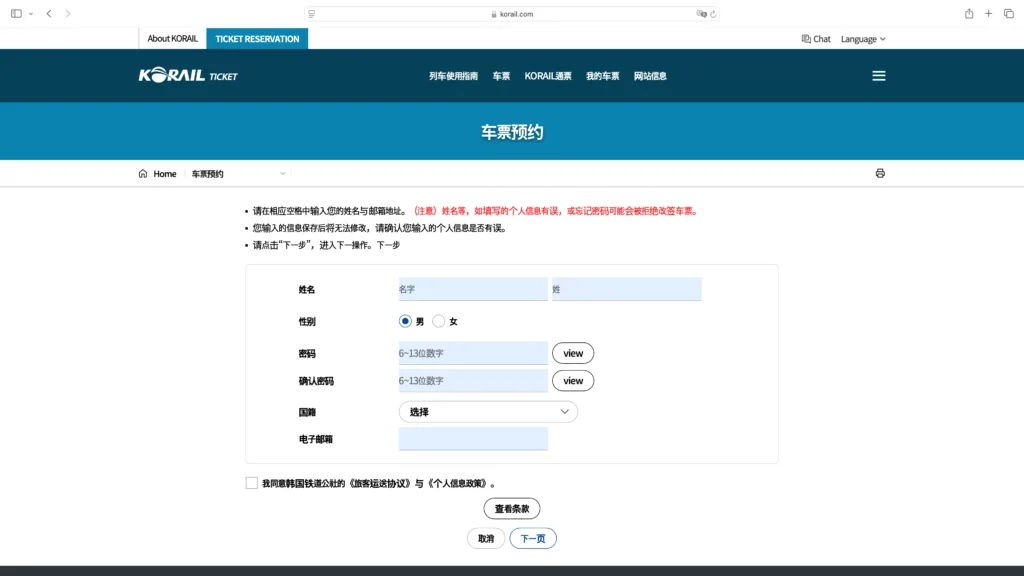Image resolution: width=1024 pixels, height=576 pixels.
Task: Expand the Language dropdown
Action: pyautogui.click(x=863, y=39)
